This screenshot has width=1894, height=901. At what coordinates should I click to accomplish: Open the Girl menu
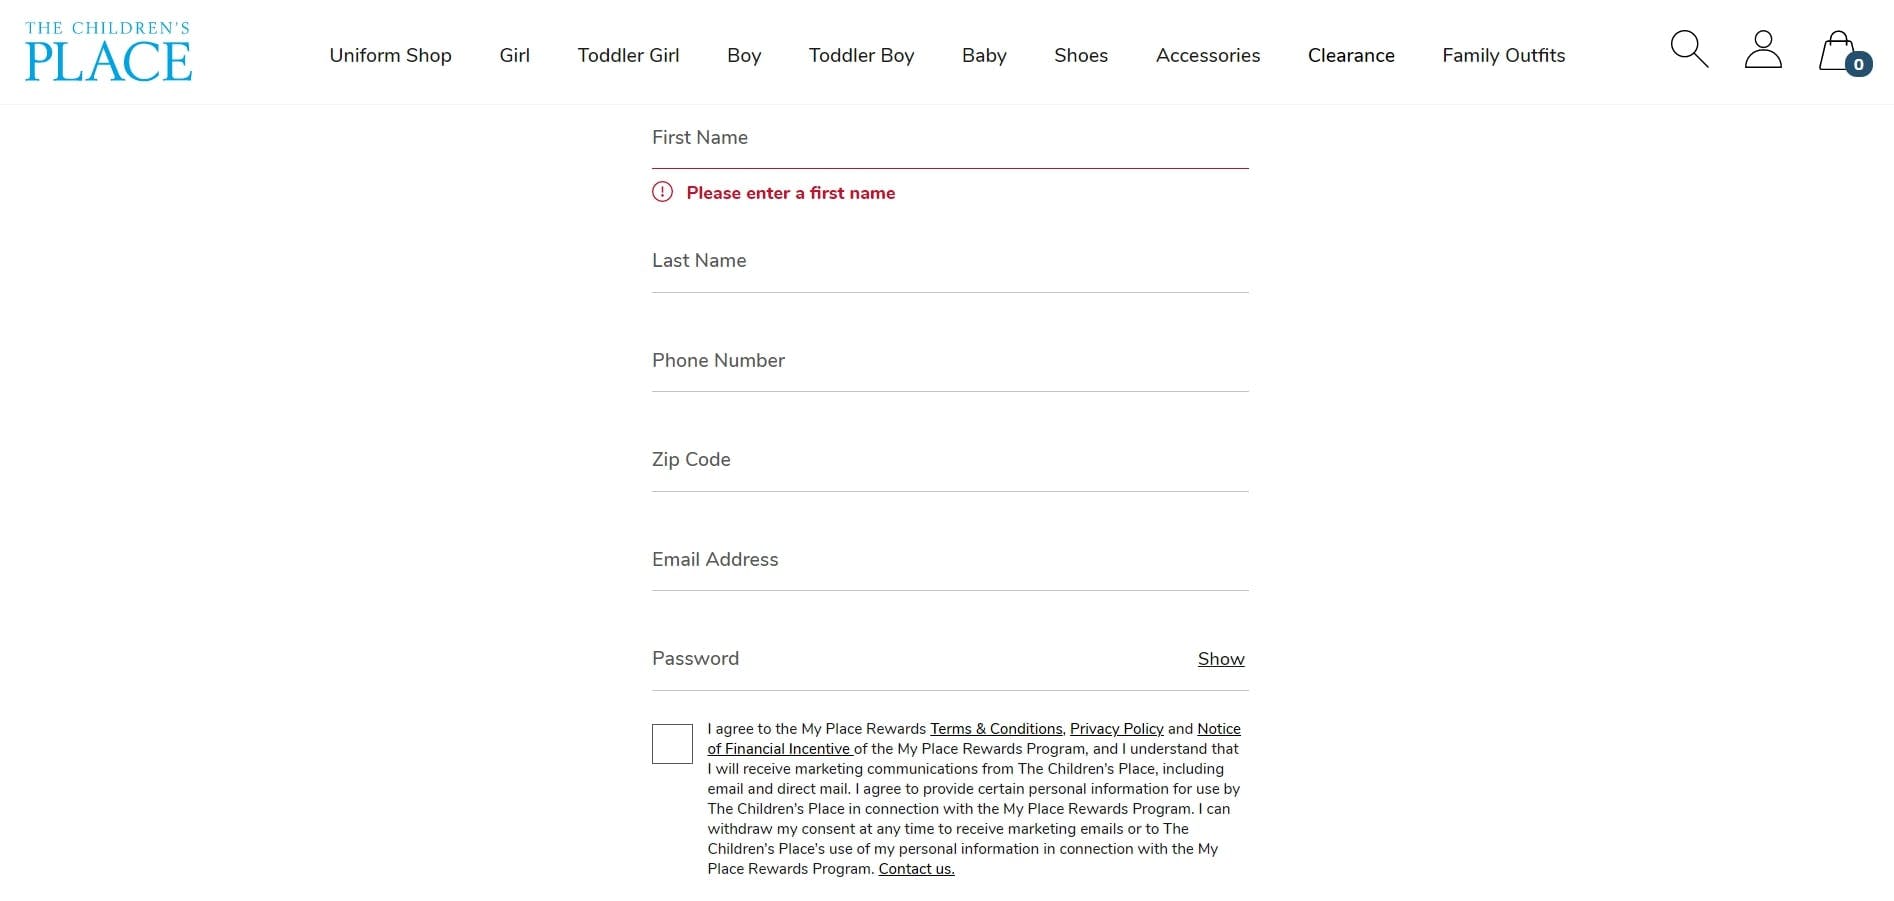pyautogui.click(x=515, y=55)
